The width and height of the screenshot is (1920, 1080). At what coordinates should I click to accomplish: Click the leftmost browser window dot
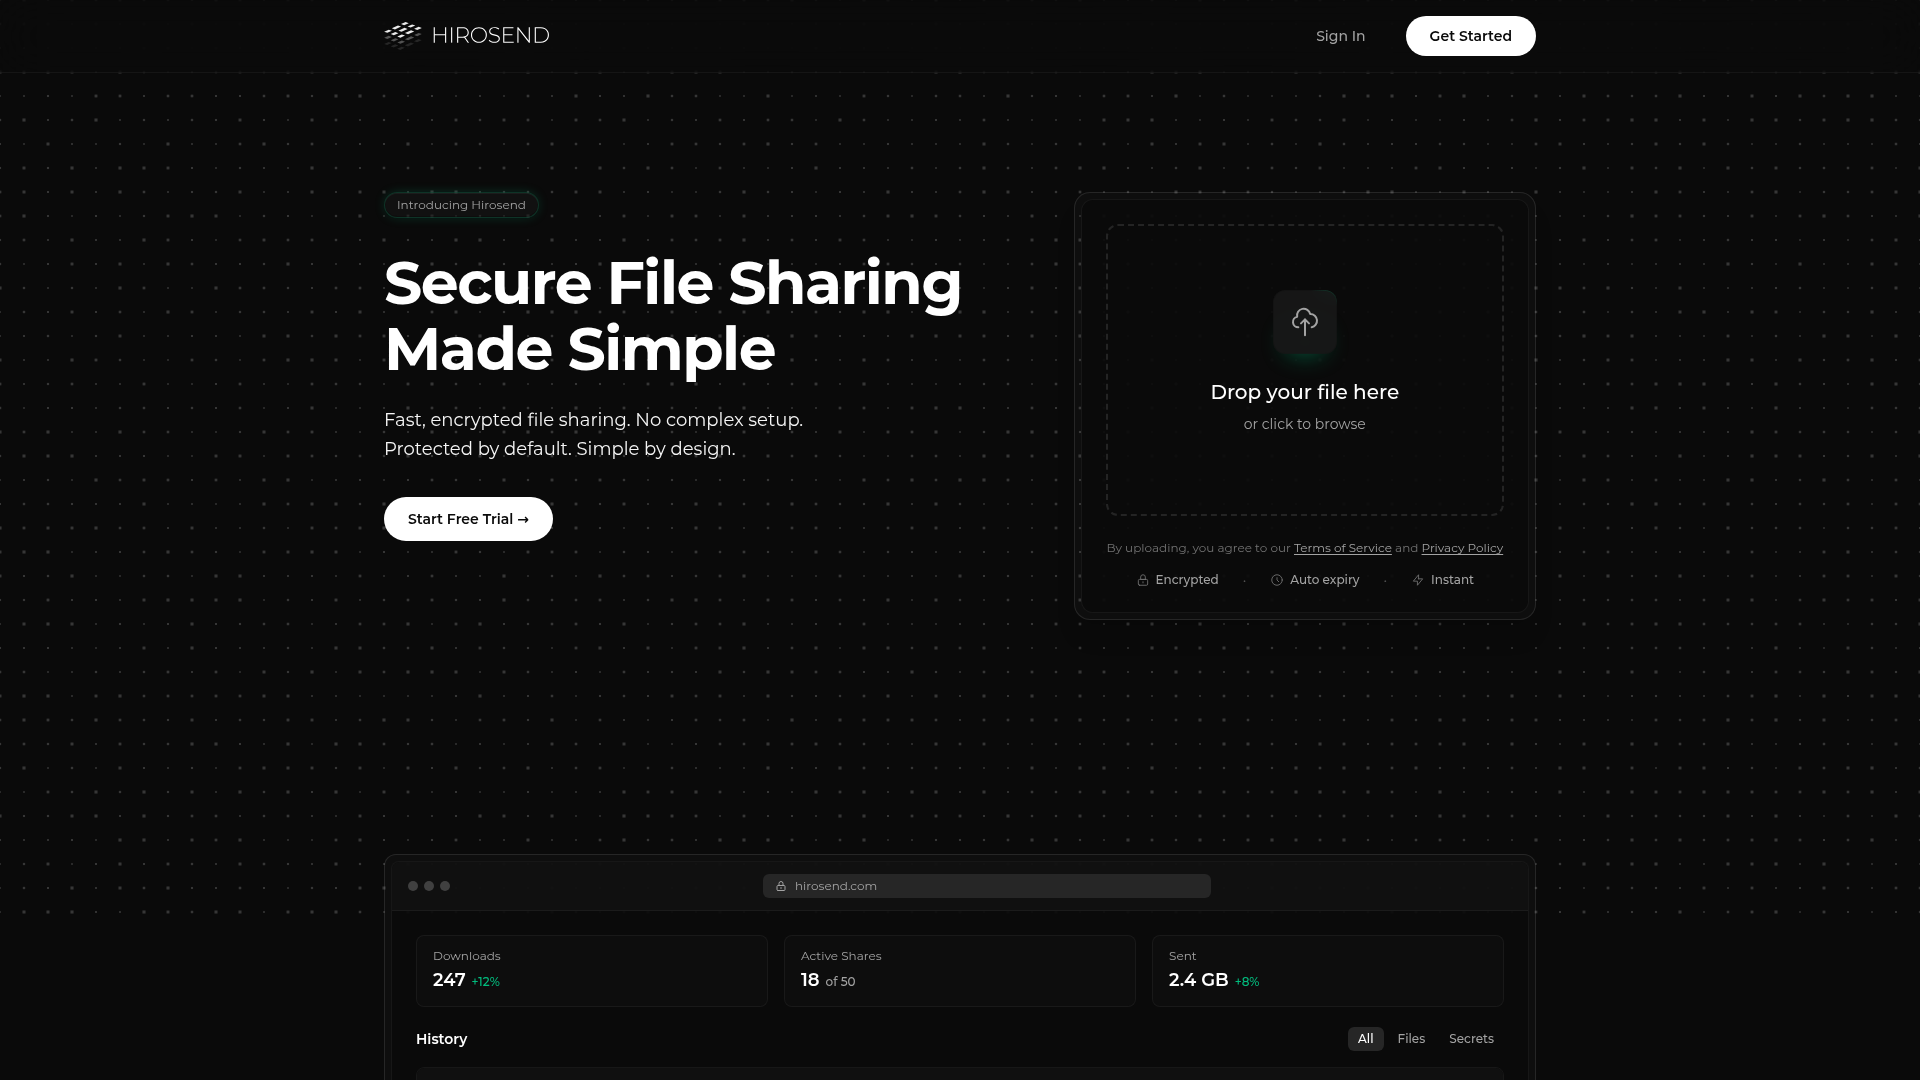(413, 885)
